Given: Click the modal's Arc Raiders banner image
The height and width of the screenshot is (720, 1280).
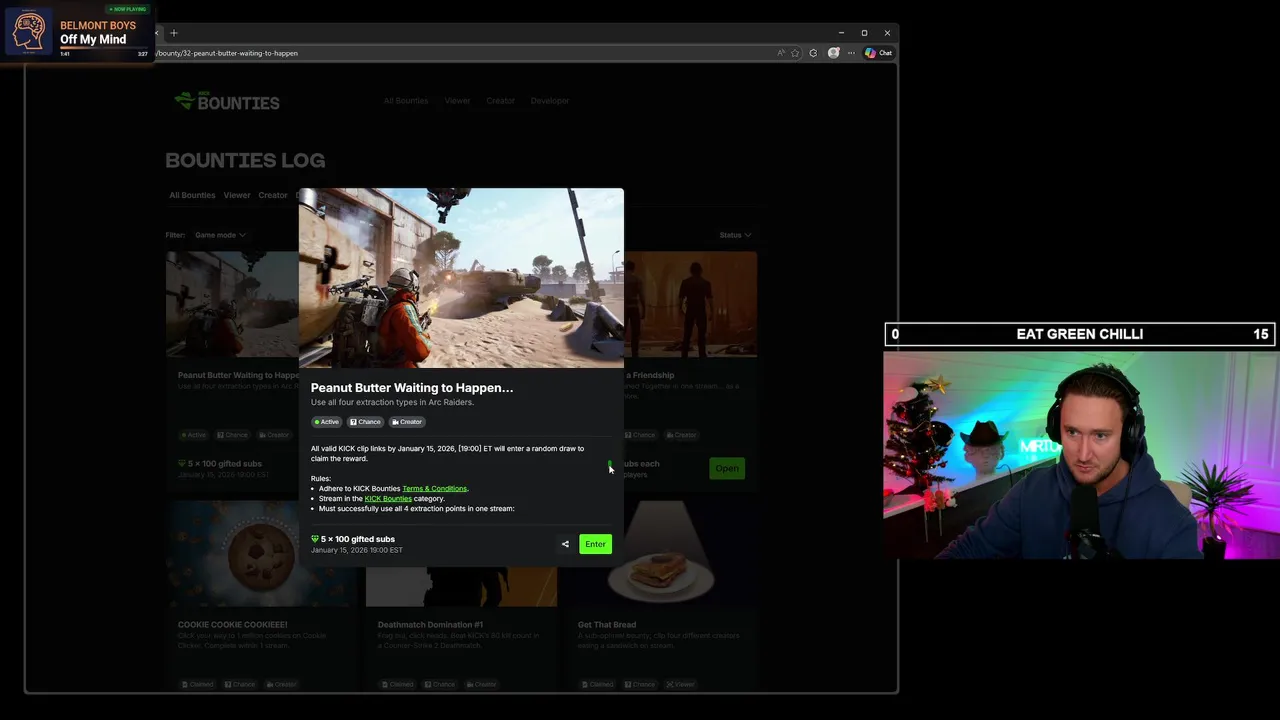Looking at the screenshot, I should click(461, 278).
